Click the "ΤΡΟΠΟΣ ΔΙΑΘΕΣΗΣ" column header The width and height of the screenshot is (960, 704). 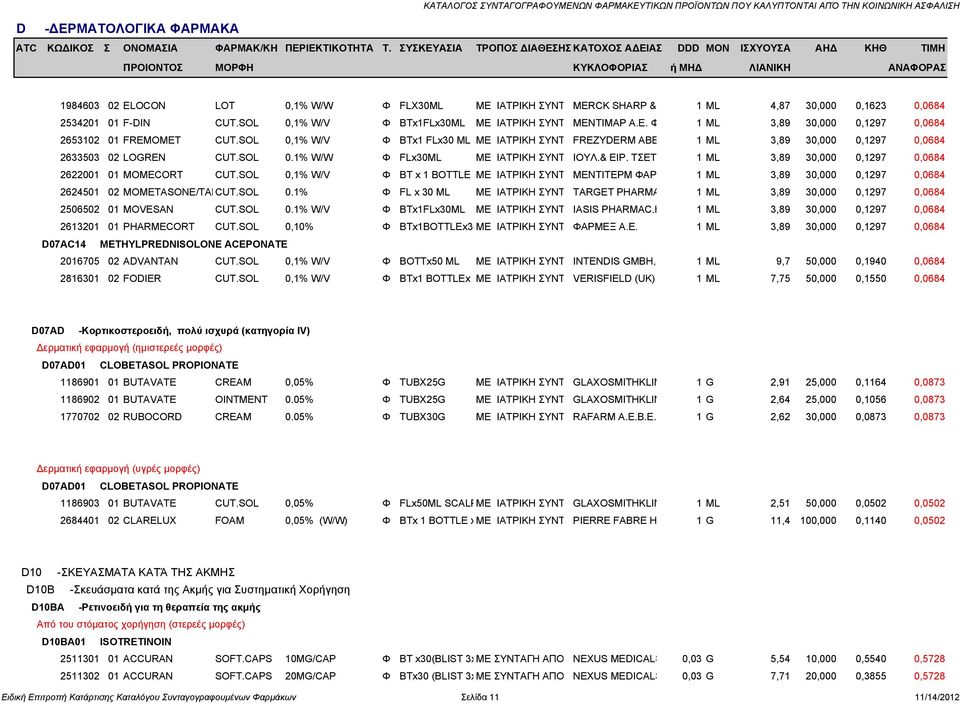point(523,48)
